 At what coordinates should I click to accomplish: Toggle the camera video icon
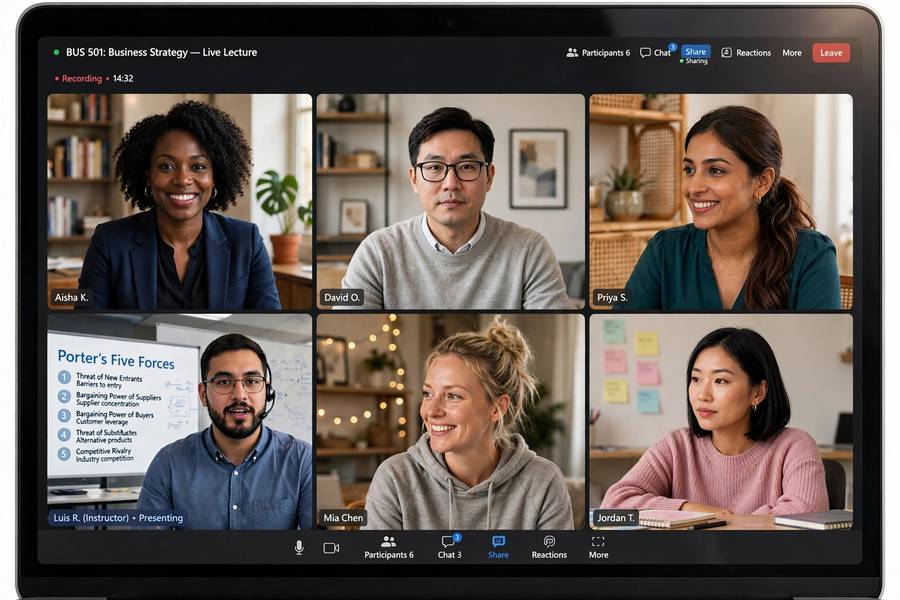pyautogui.click(x=331, y=548)
